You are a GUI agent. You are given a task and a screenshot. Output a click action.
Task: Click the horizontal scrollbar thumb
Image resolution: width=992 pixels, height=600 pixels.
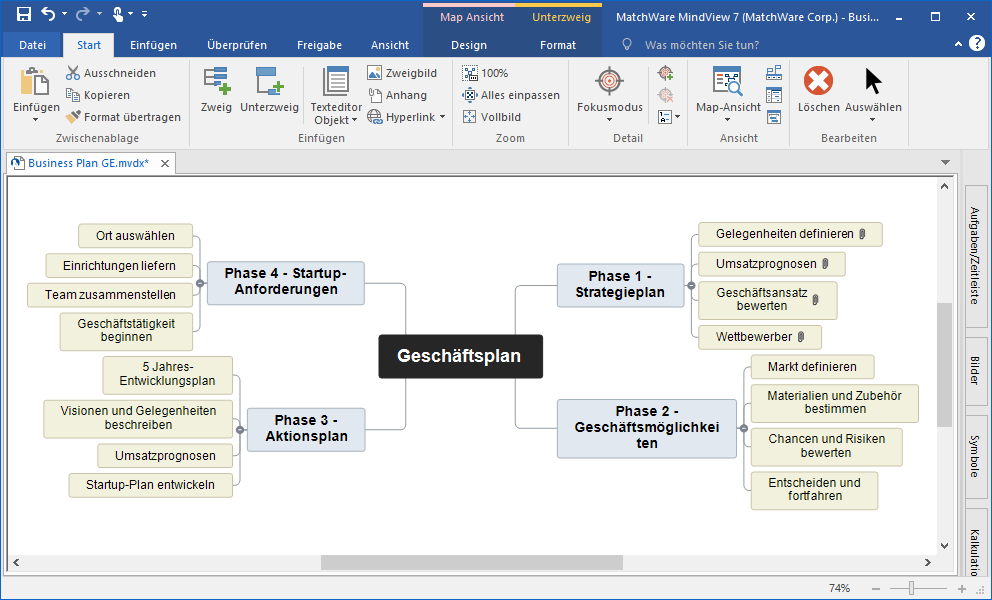tap(472, 562)
